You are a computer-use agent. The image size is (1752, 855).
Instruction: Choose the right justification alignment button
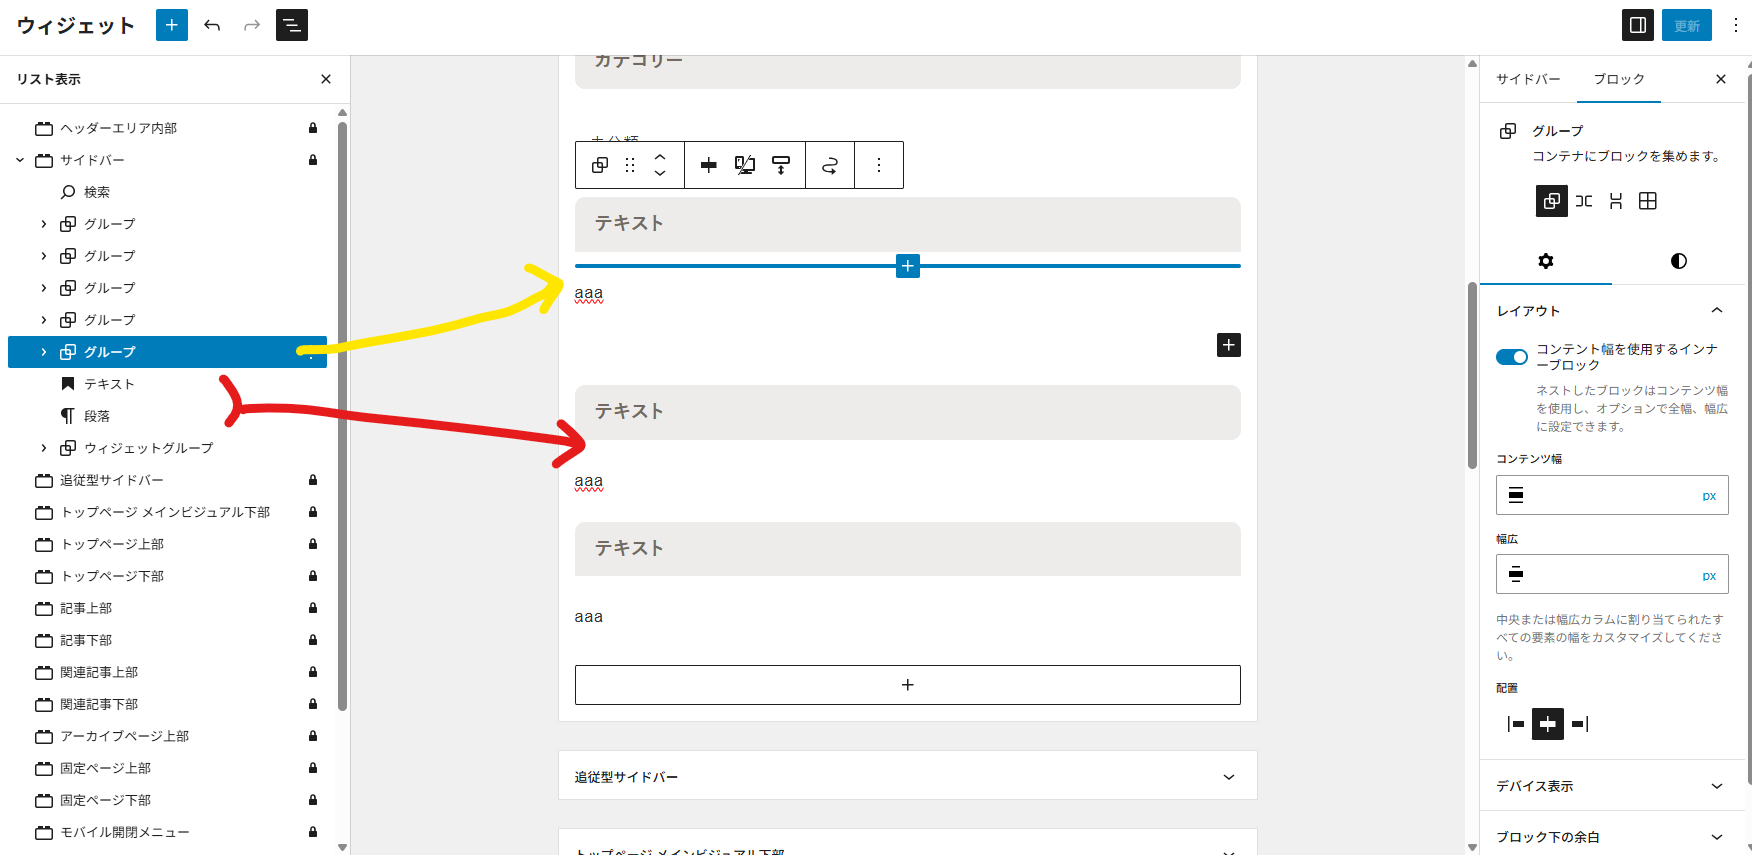[1580, 724]
